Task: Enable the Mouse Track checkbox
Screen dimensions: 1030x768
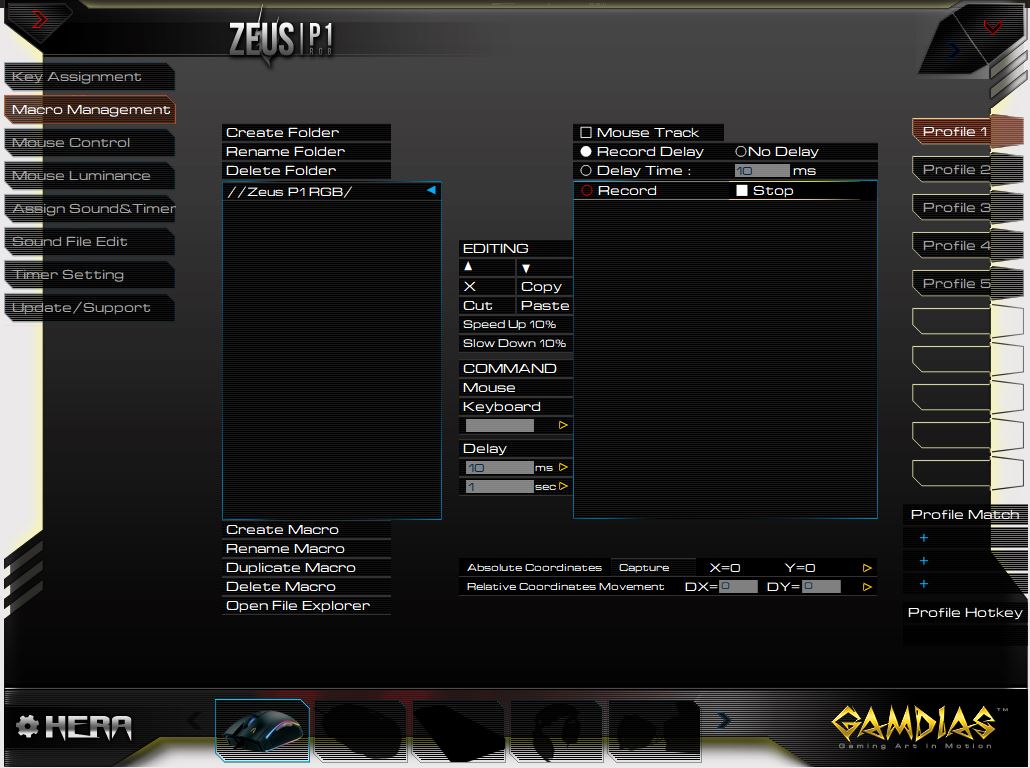Action: tap(586, 133)
